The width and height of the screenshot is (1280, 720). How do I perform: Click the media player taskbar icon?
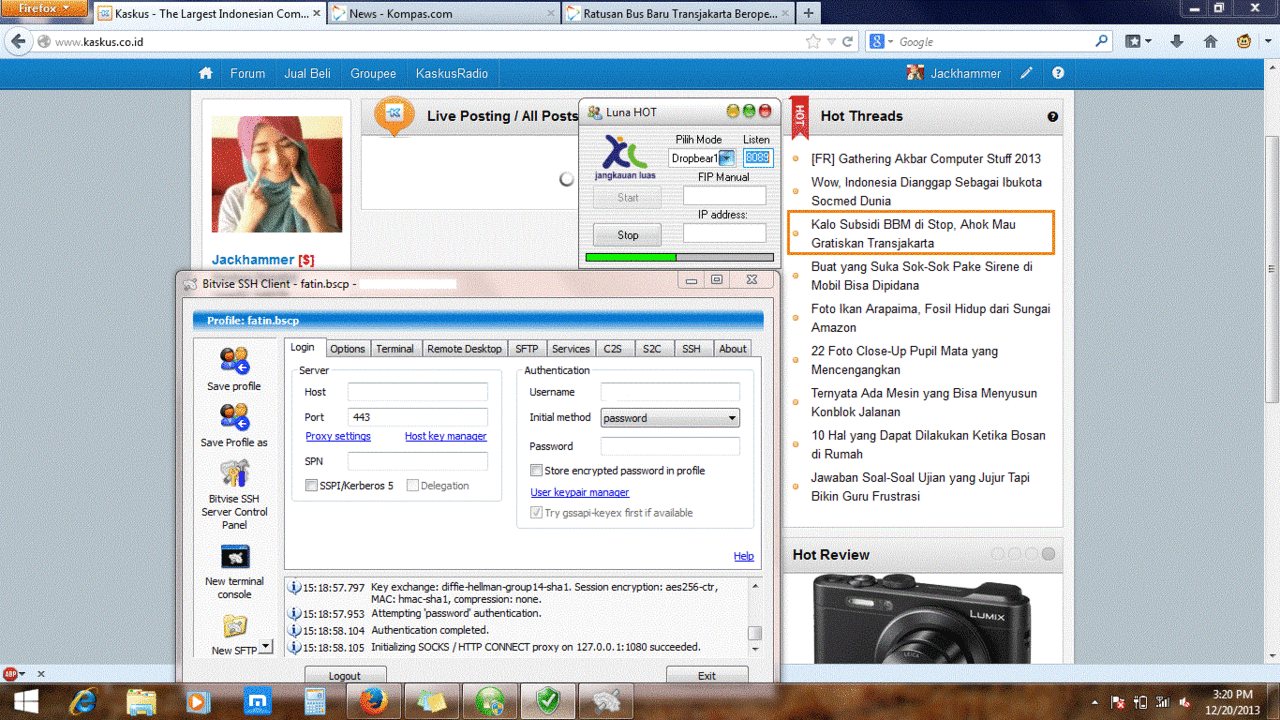tap(199, 701)
